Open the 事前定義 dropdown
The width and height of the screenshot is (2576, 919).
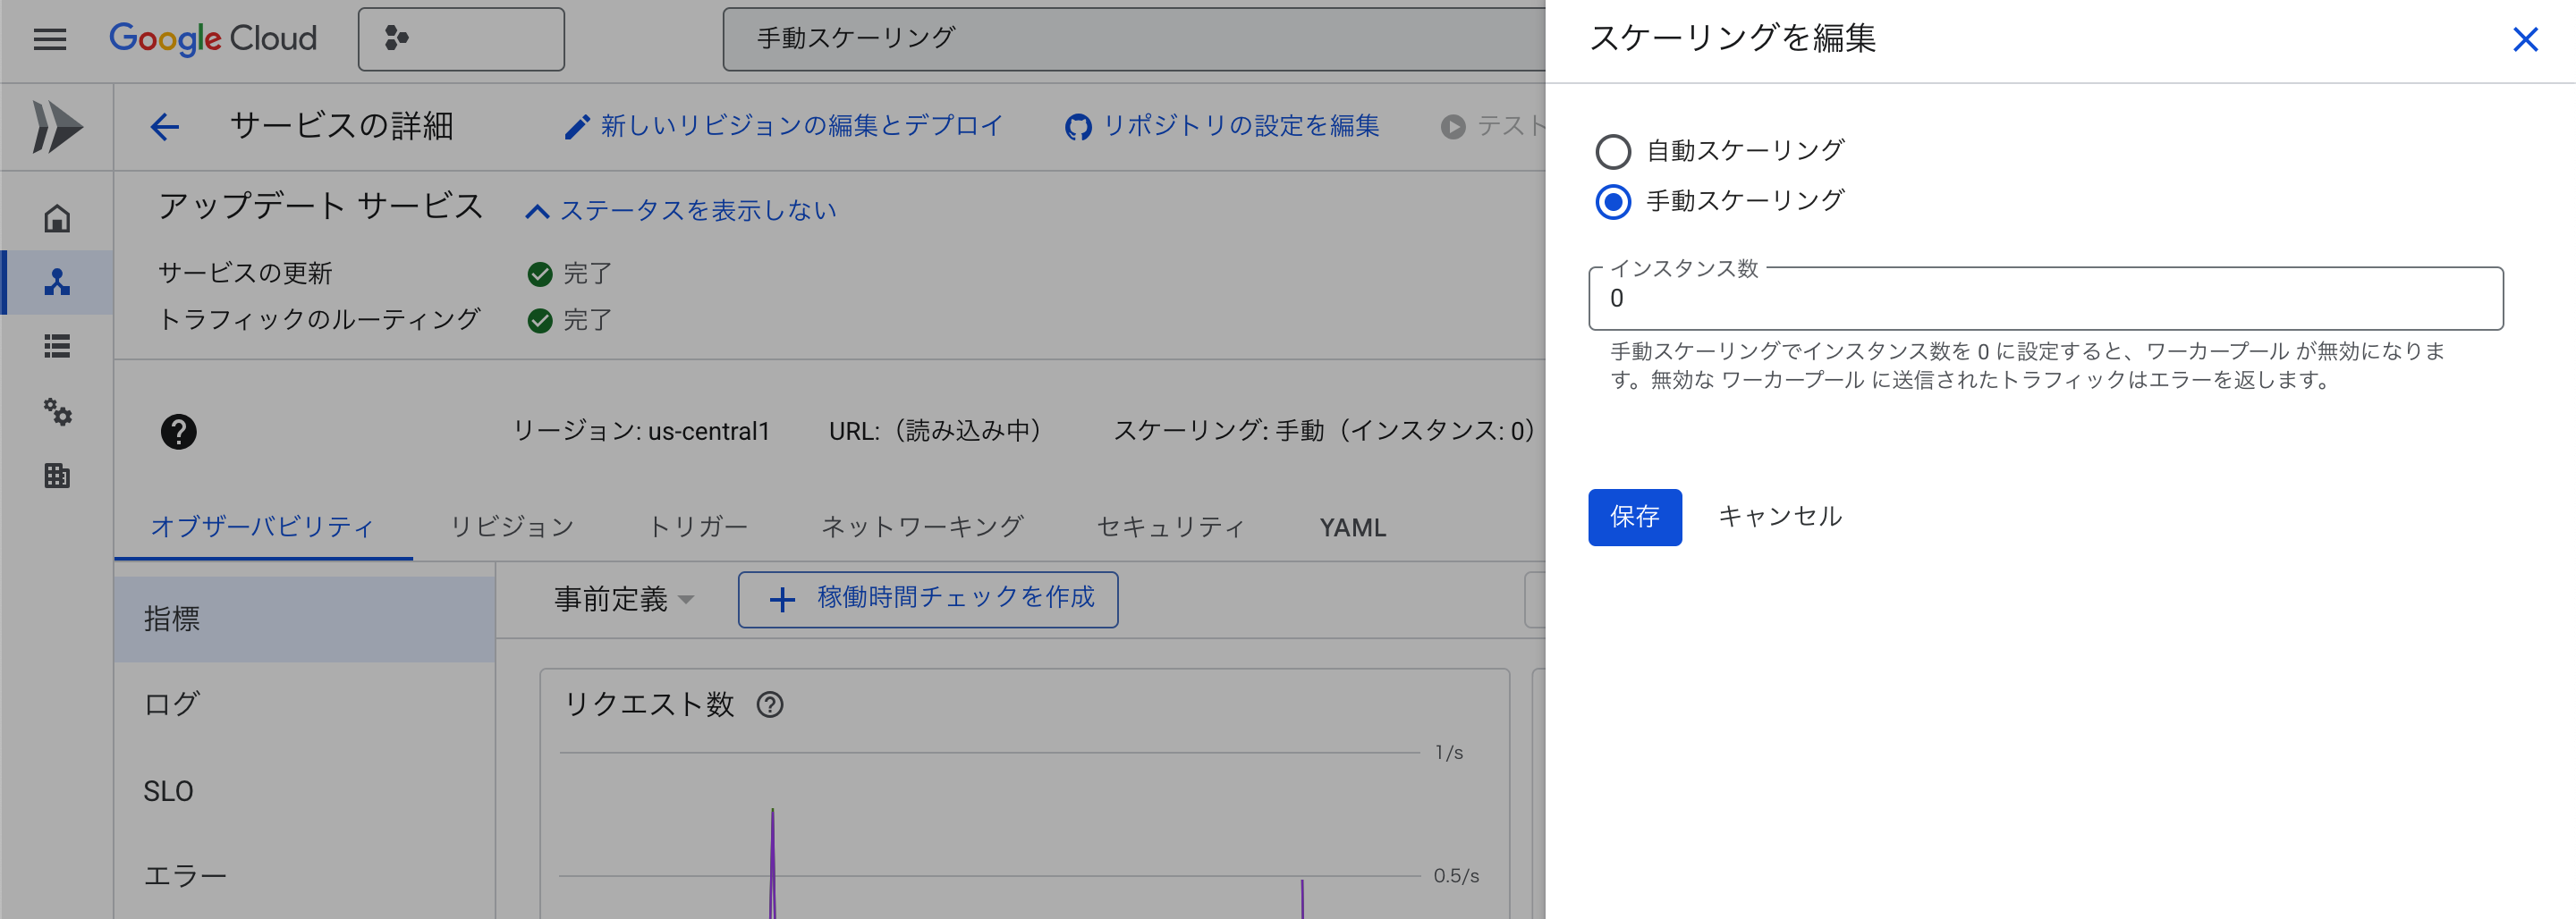[620, 599]
